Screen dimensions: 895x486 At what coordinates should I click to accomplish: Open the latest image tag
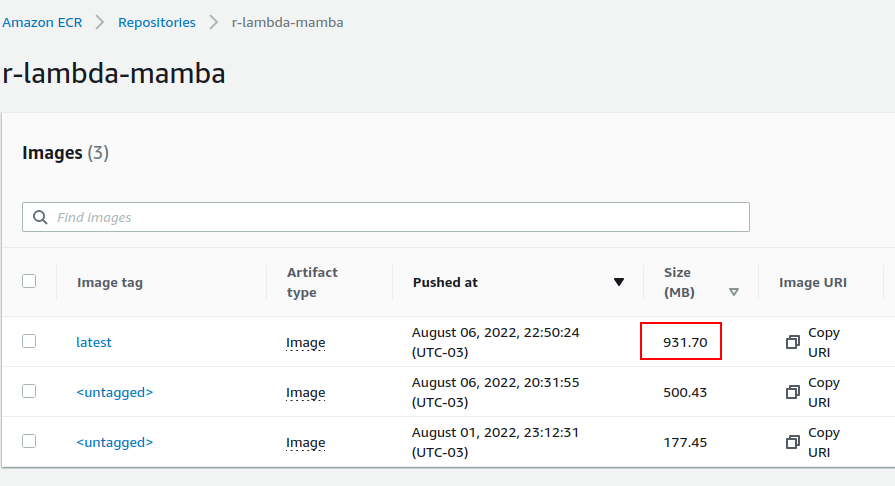94,342
